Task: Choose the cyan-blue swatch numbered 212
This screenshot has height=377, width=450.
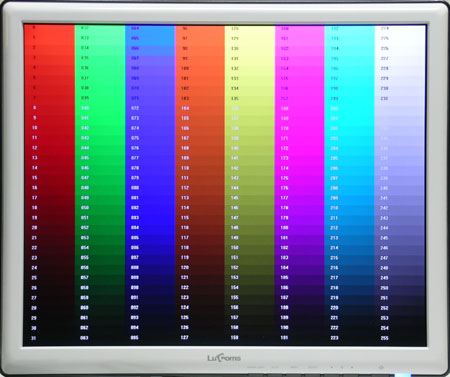Action: 349,228
